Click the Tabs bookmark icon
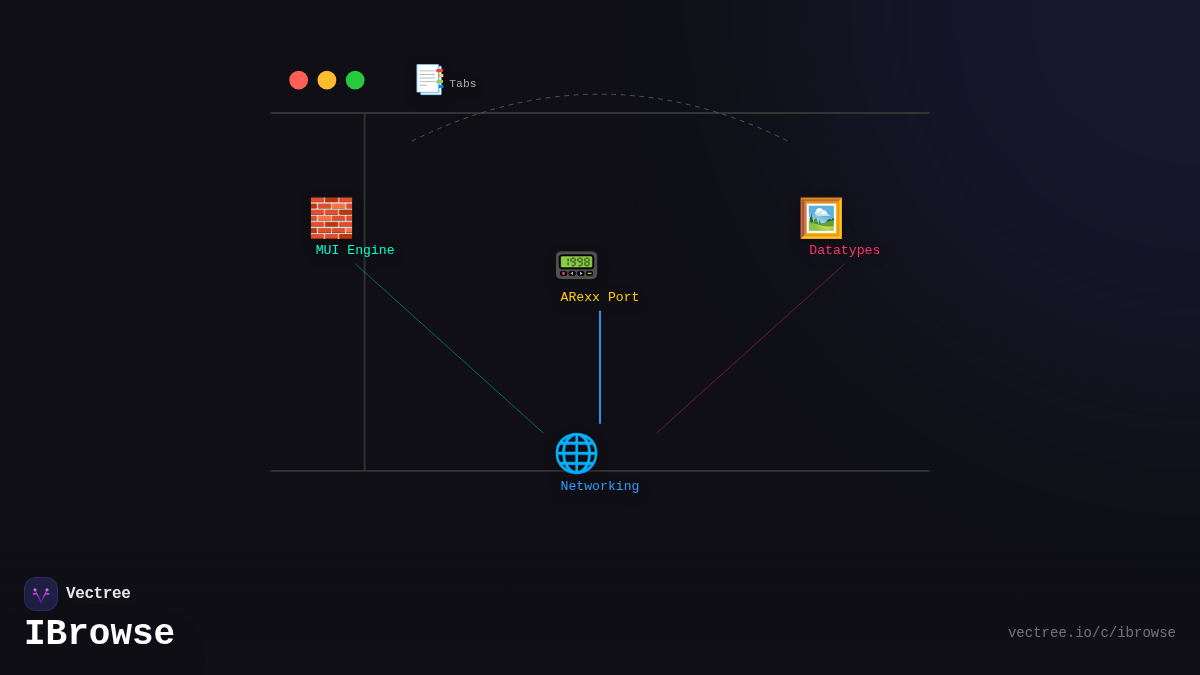1200x675 pixels. (x=429, y=79)
